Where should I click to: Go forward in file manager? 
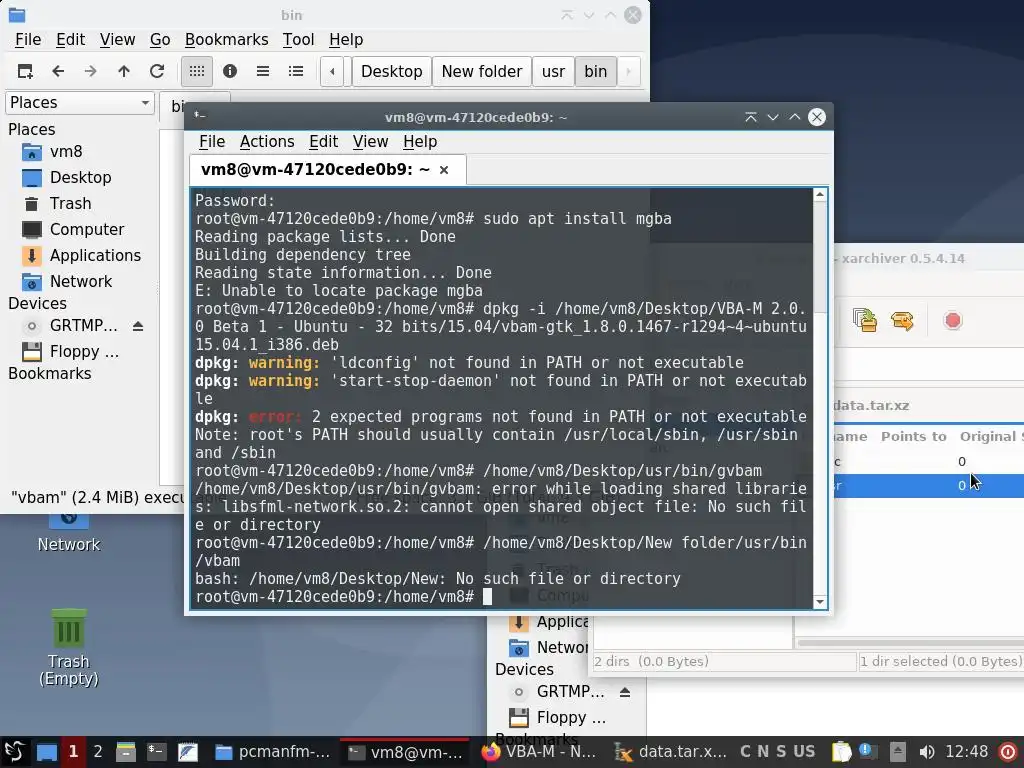coord(90,71)
